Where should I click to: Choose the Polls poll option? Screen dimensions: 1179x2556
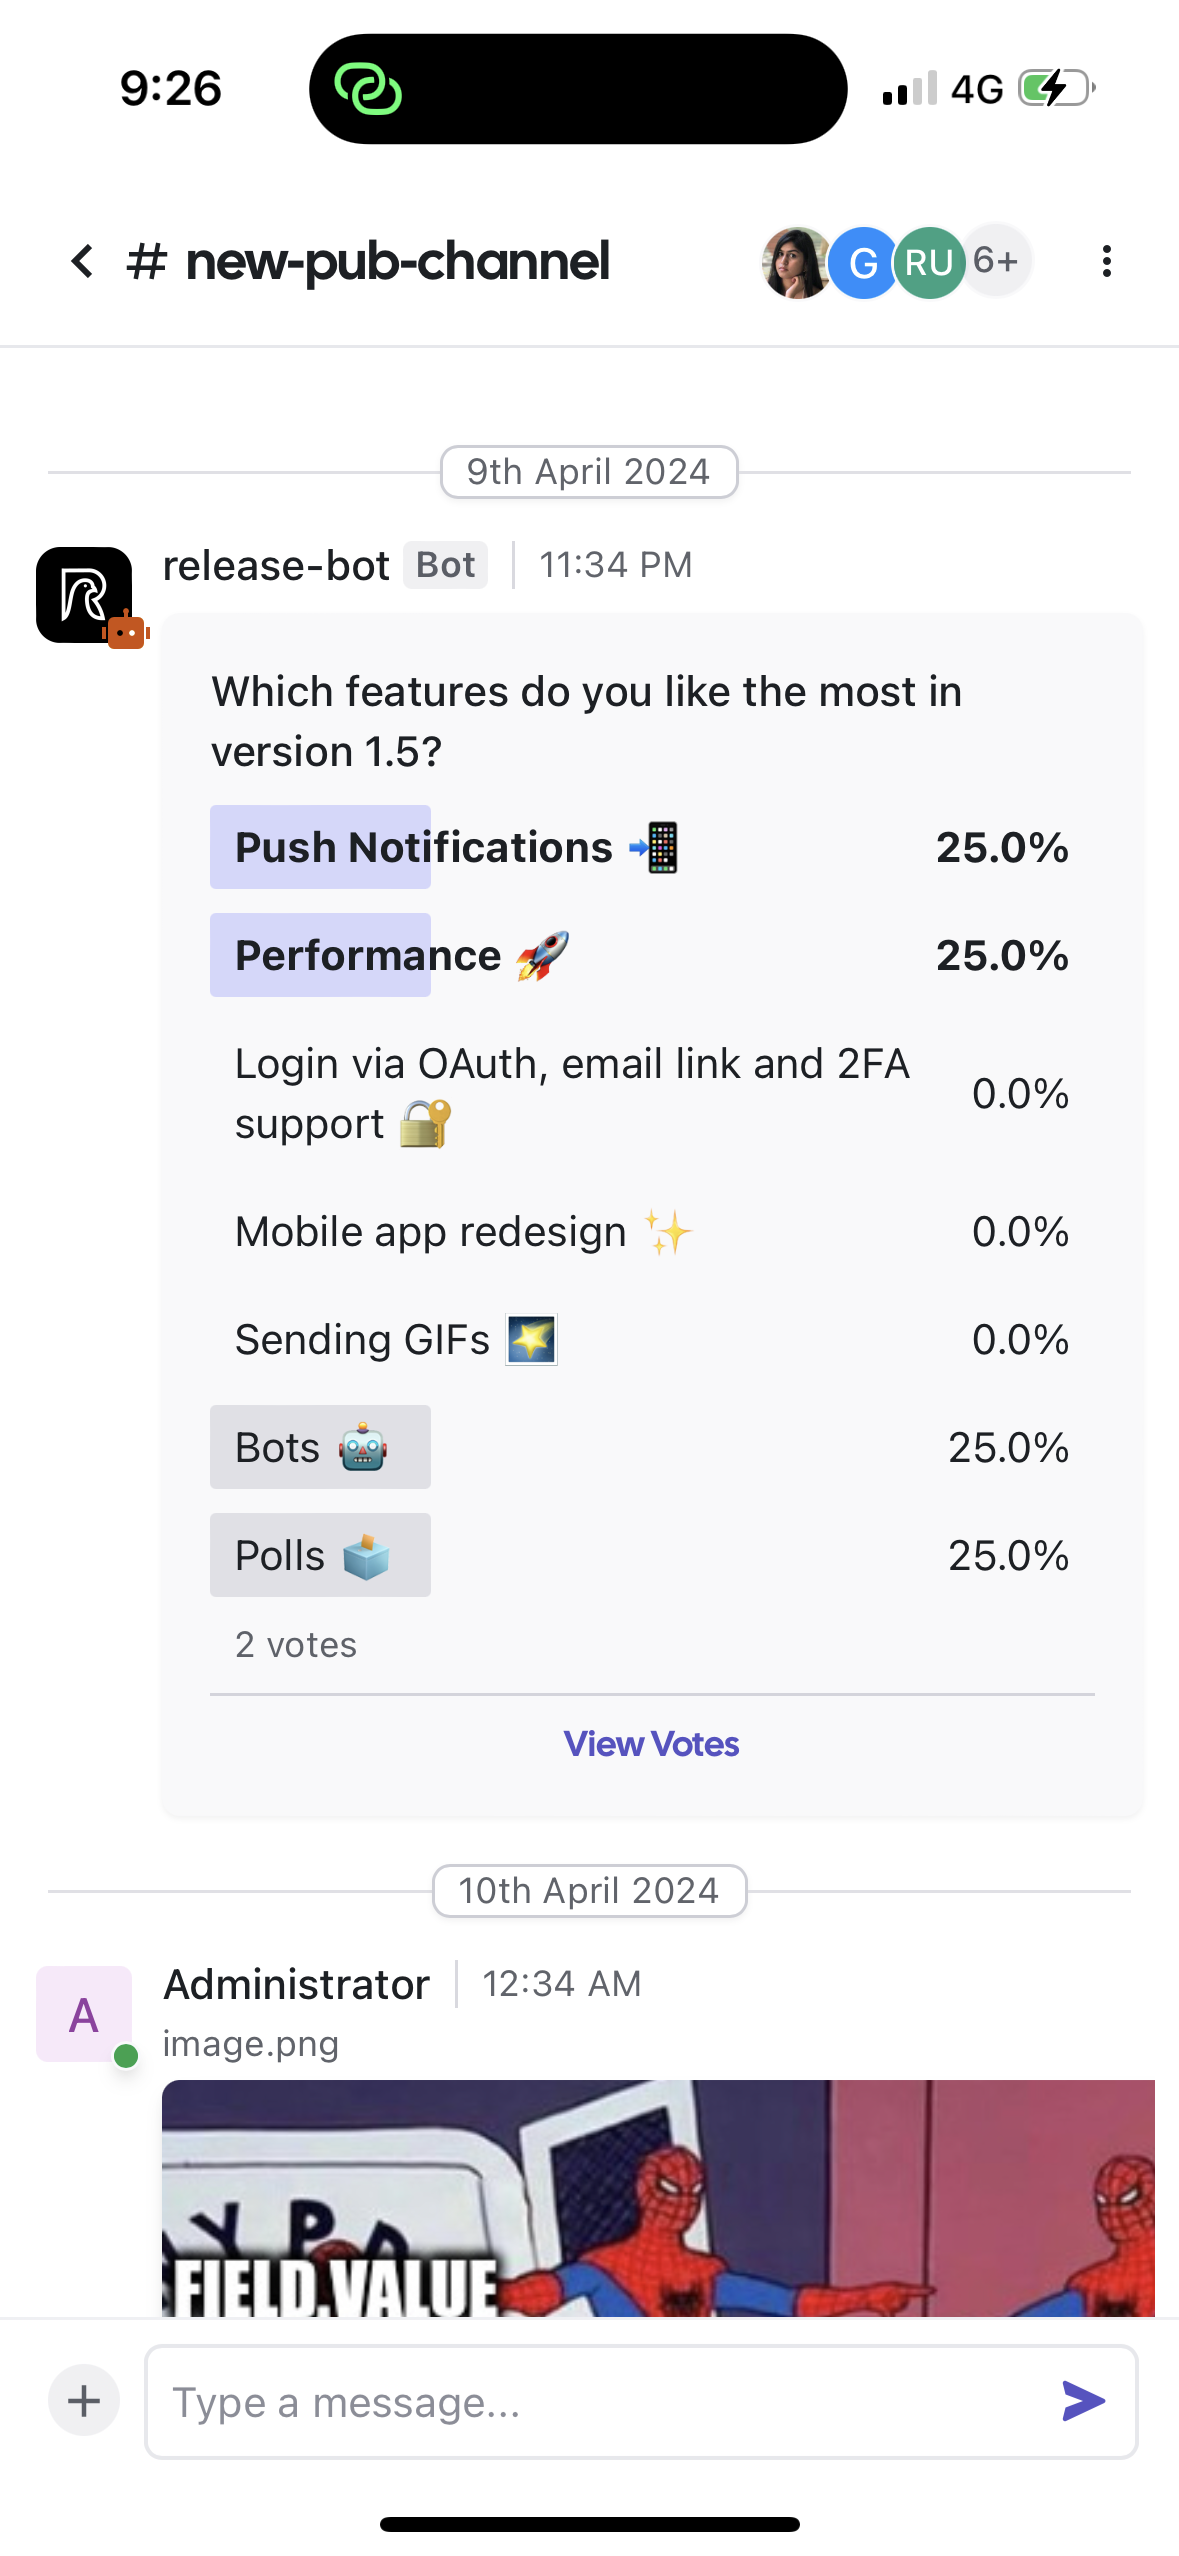coord(640,1555)
